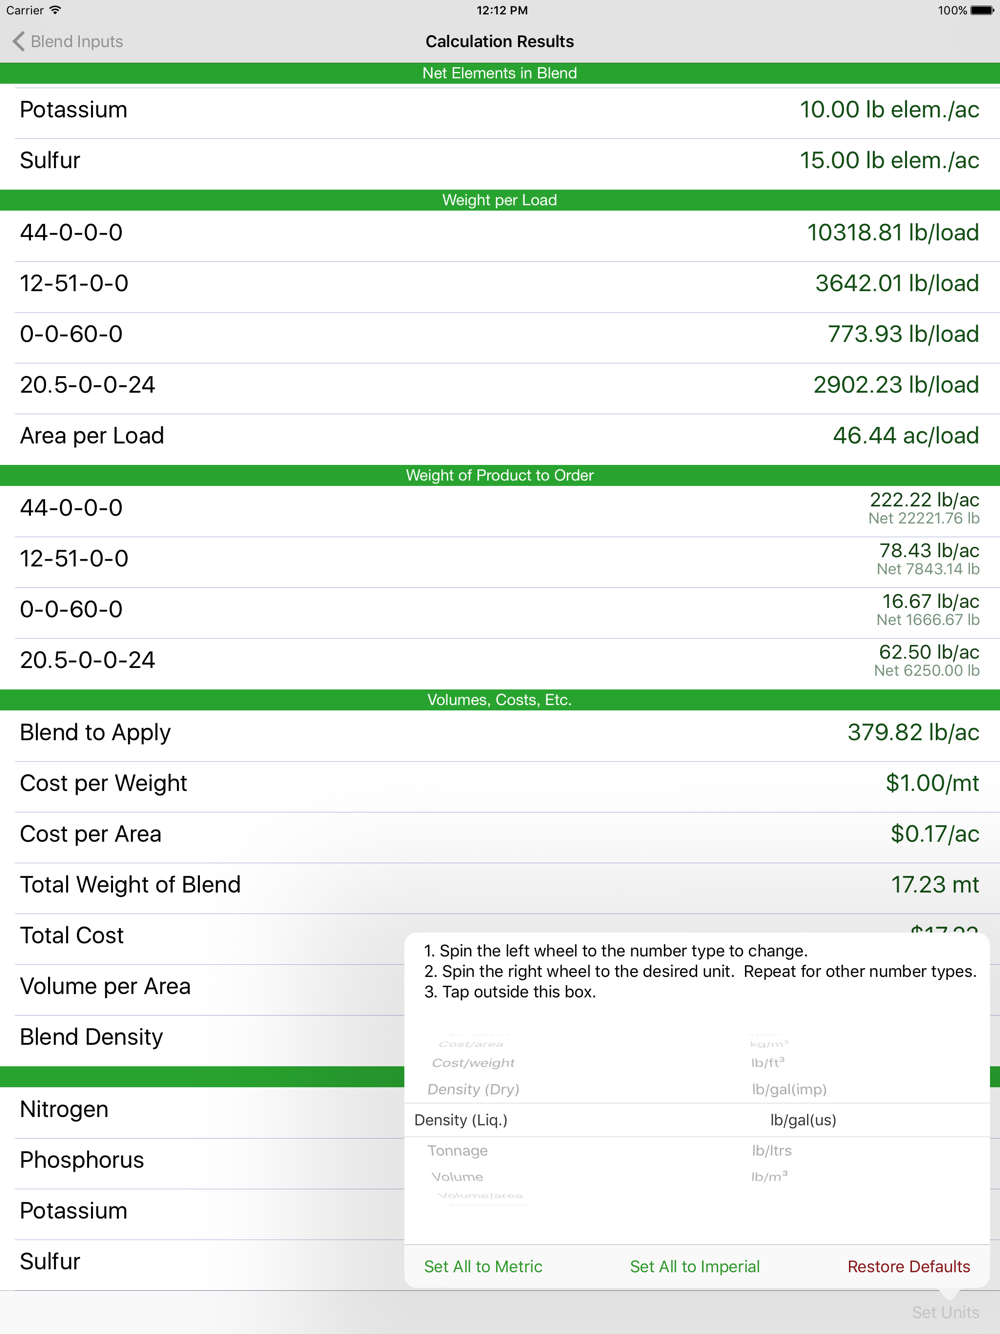The width and height of the screenshot is (1000, 1334).
Task: Tap Cost per Area row label
Action: [90, 835]
